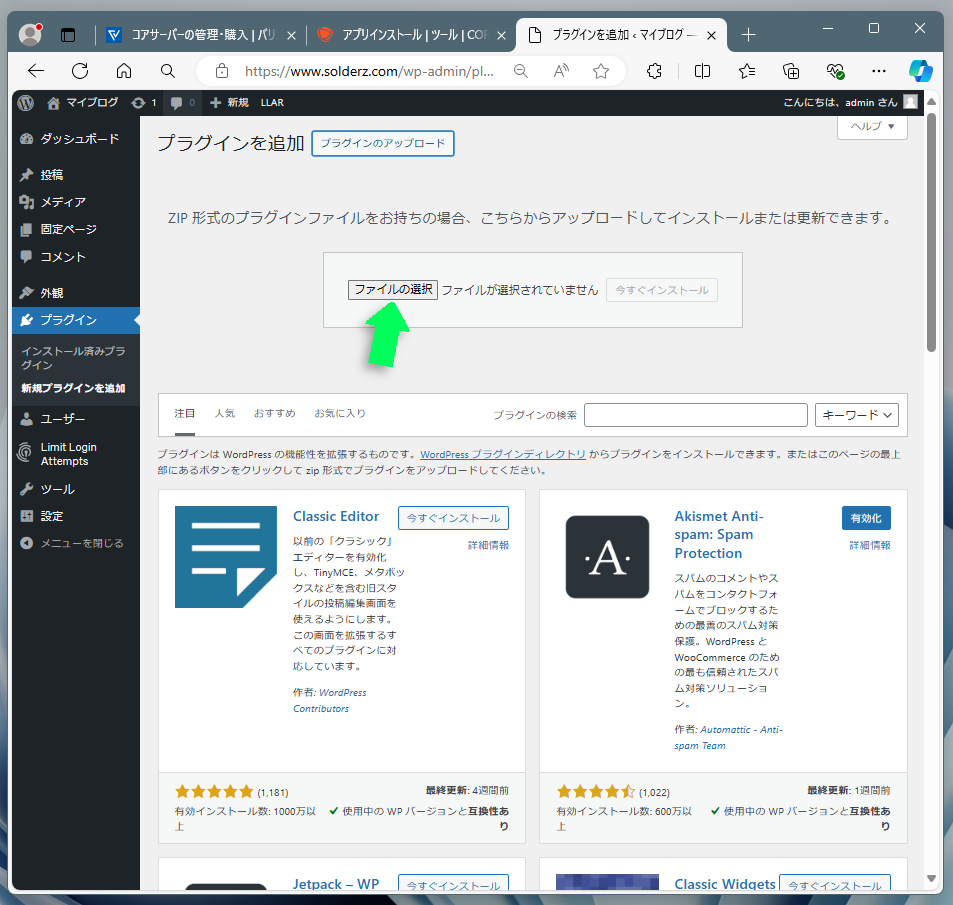Click the page vertical scrollbar thumb
This screenshot has width=953, height=905.
click(931, 232)
